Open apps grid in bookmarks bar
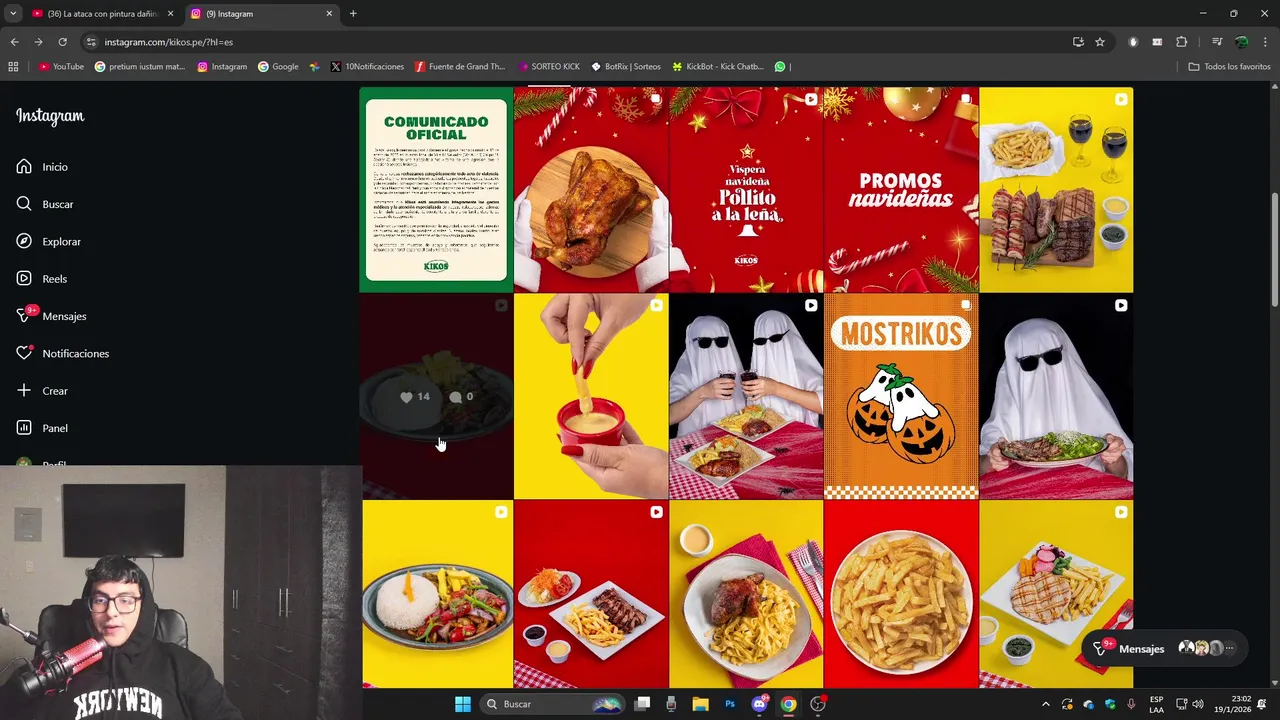 pos(13,67)
